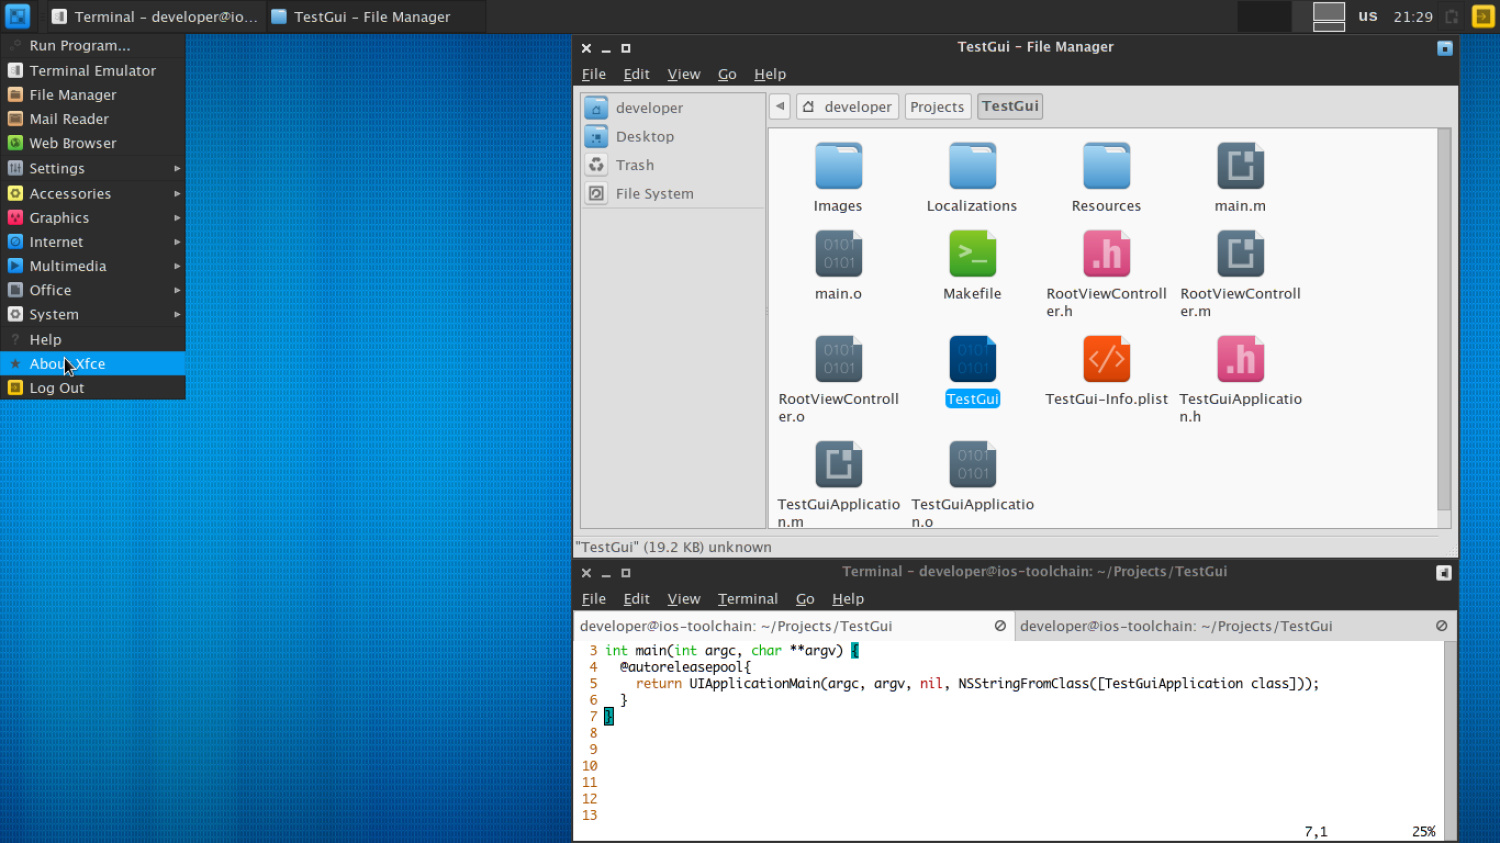
Task: Open Desktop in file manager sidebar
Action: [x=672, y=137]
